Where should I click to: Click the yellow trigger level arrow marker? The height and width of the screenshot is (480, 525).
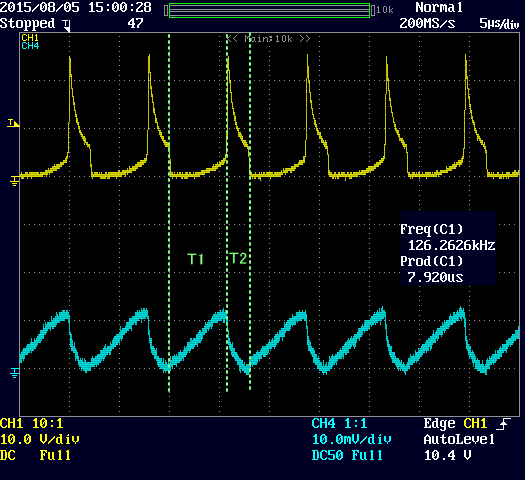13,123
